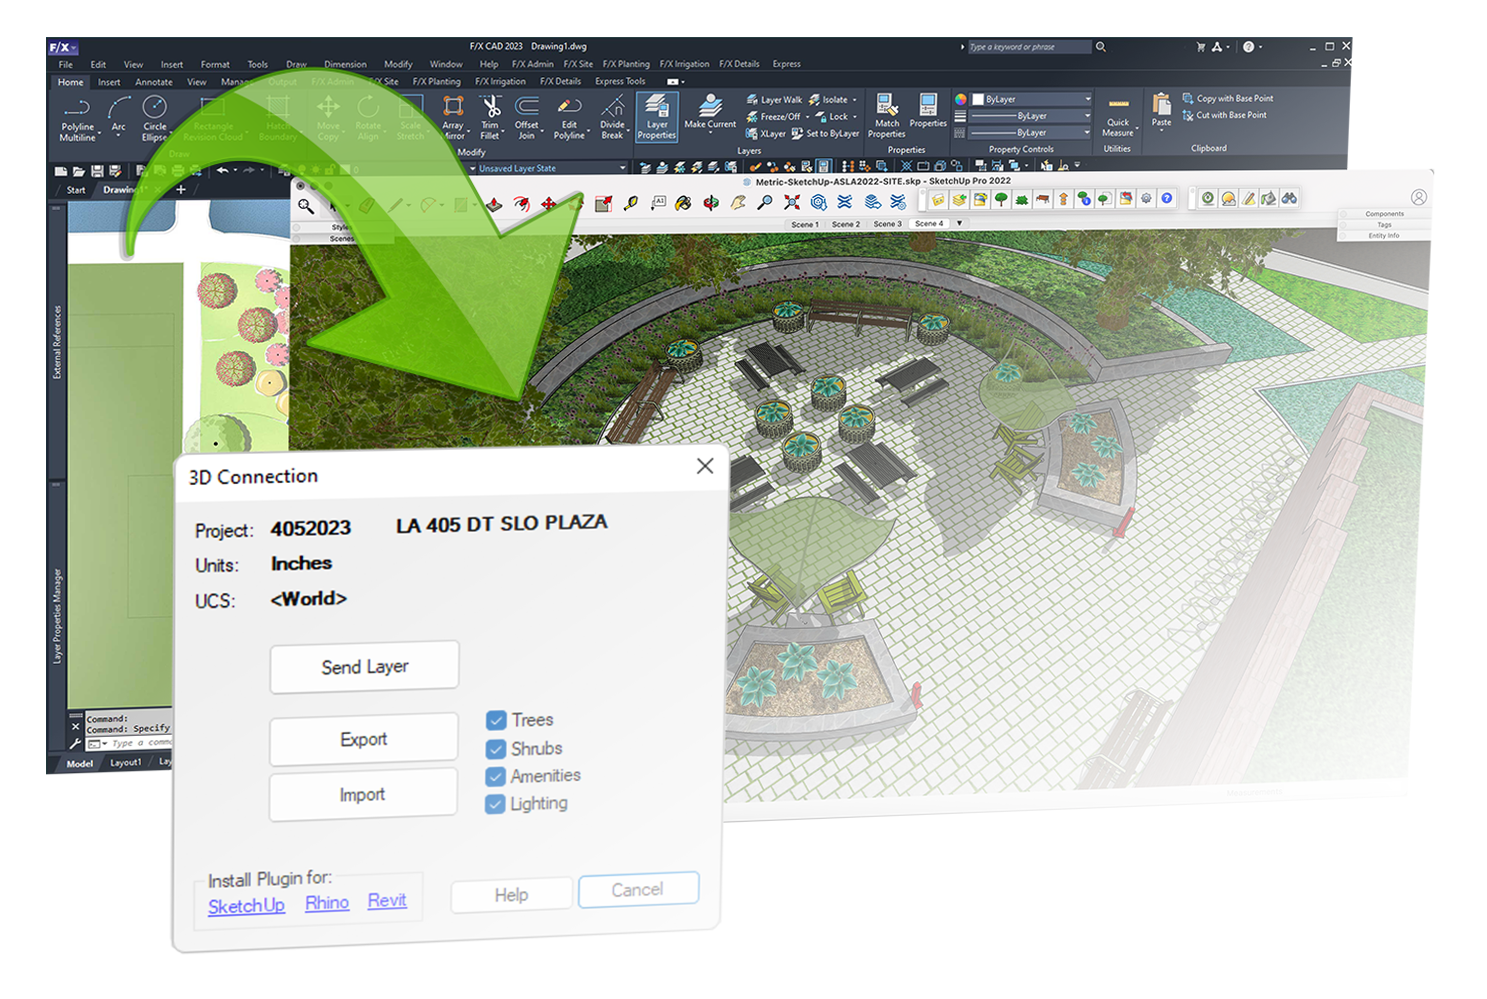Expand the Components panel in SketchUp
Viewport: 1487px width, 999px height.
[x=1384, y=214]
